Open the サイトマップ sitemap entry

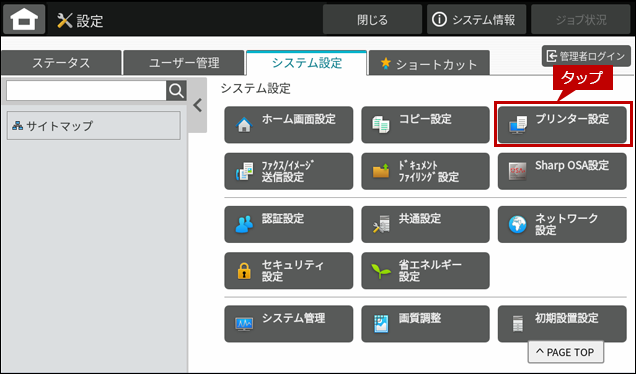click(x=94, y=126)
